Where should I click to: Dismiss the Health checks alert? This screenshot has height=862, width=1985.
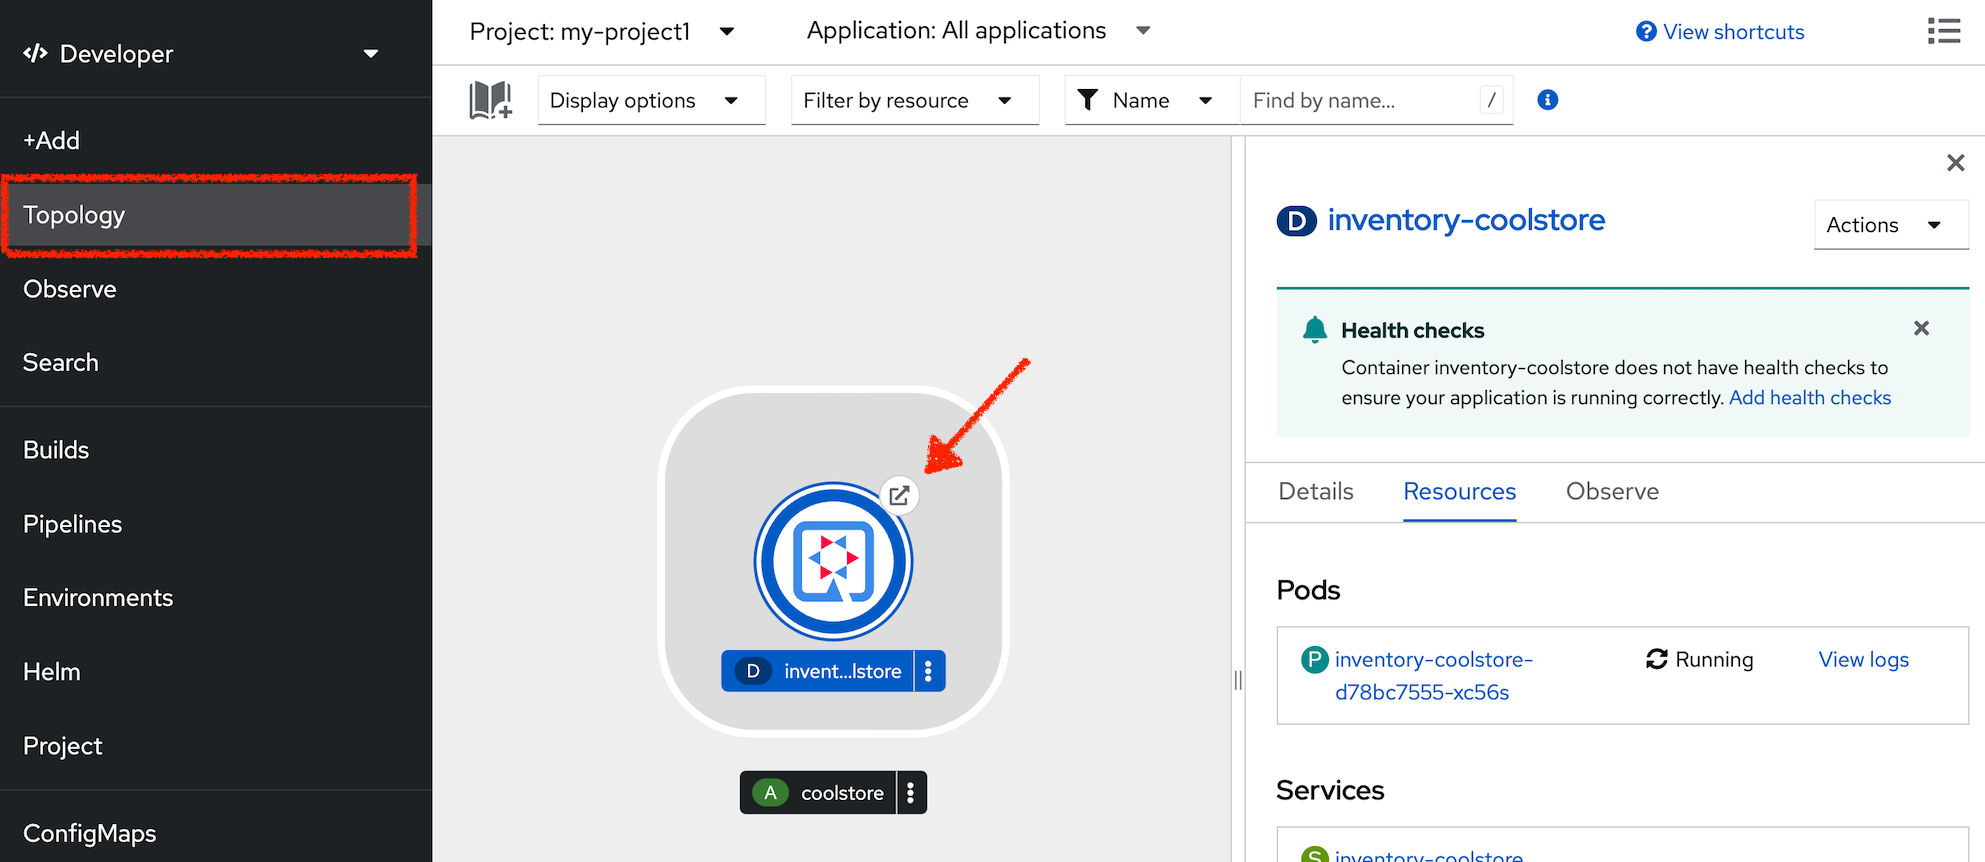pos(1921,328)
